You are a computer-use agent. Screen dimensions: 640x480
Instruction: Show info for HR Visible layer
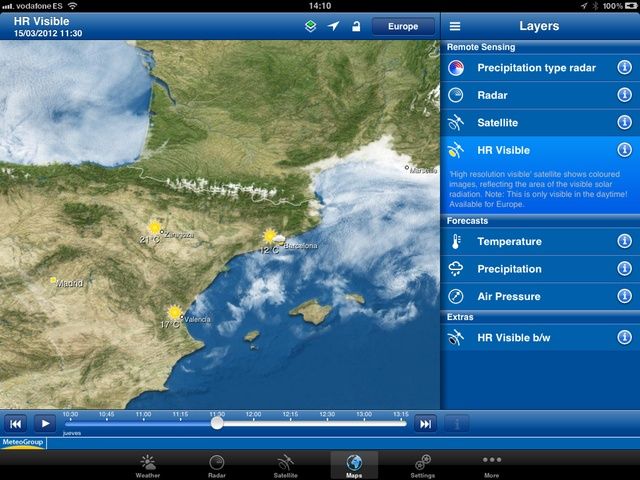[625, 150]
